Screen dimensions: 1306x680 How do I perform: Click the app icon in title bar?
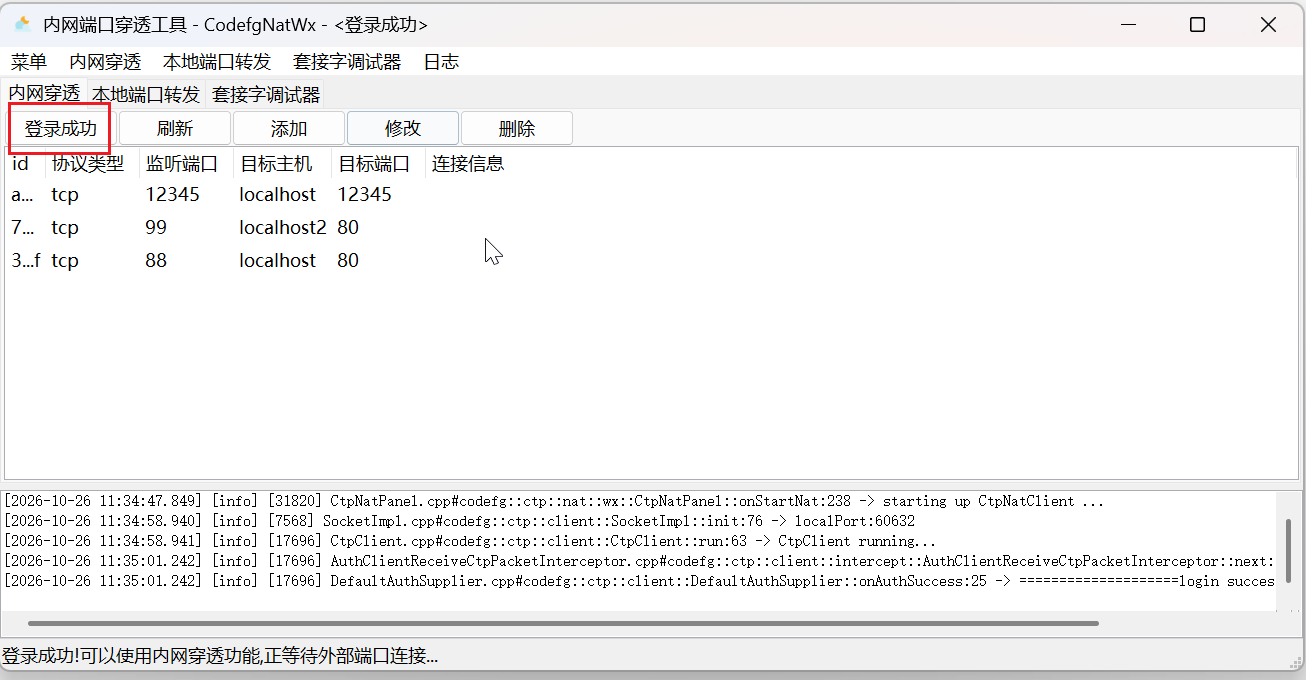23,25
